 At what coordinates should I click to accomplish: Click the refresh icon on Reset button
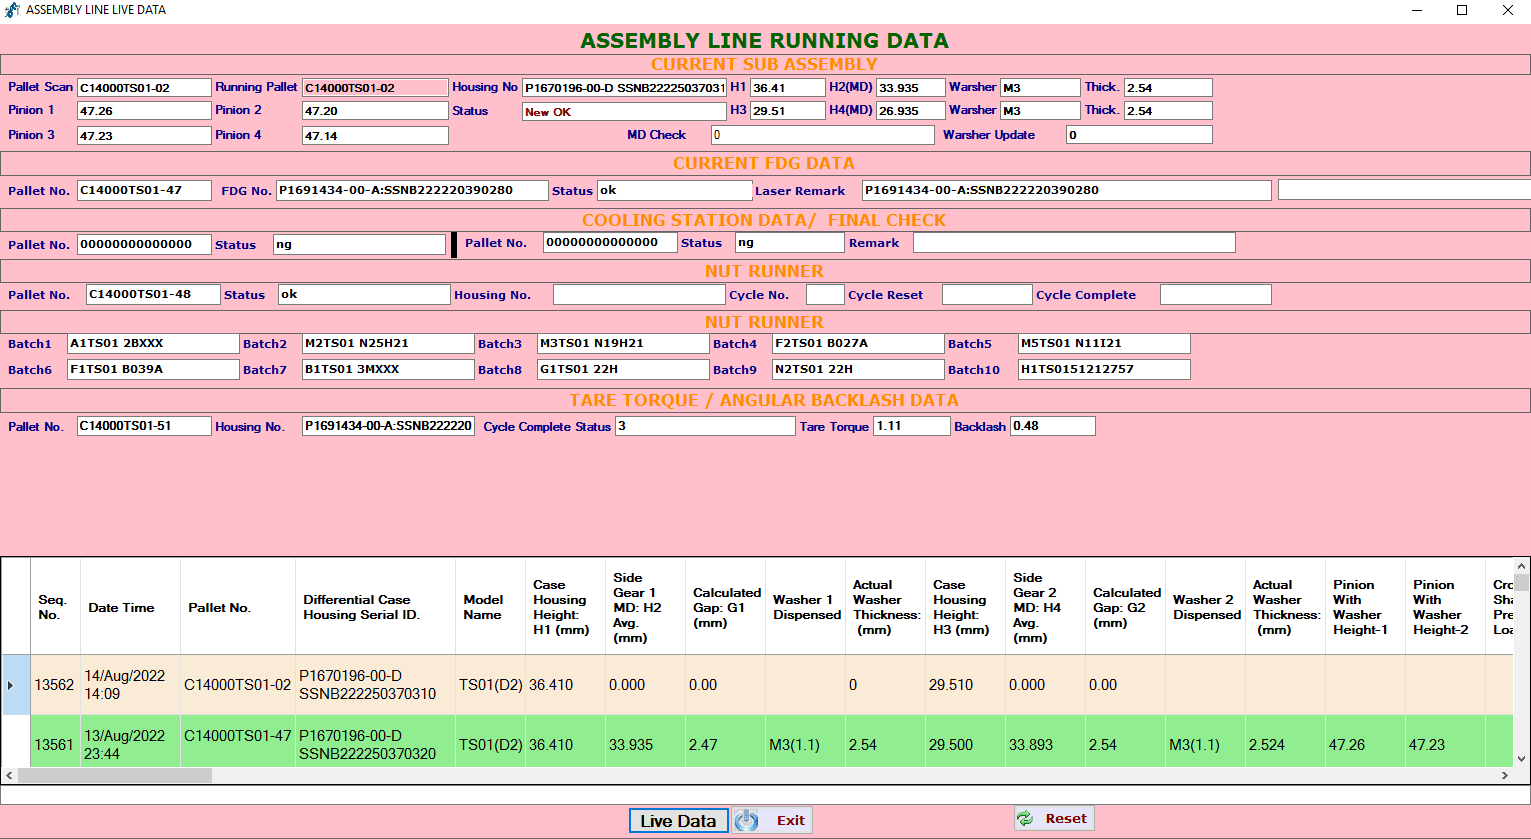[1025, 818]
